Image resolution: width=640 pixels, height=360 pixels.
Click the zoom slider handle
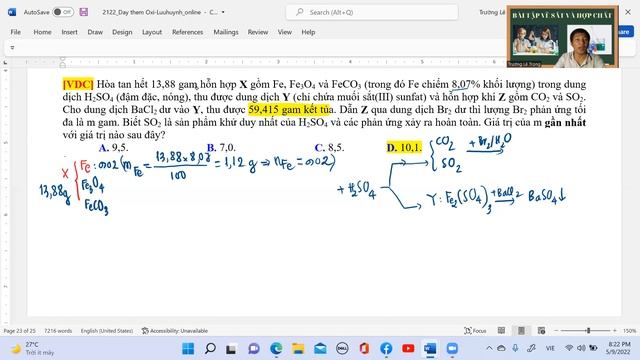pos(588,331)
